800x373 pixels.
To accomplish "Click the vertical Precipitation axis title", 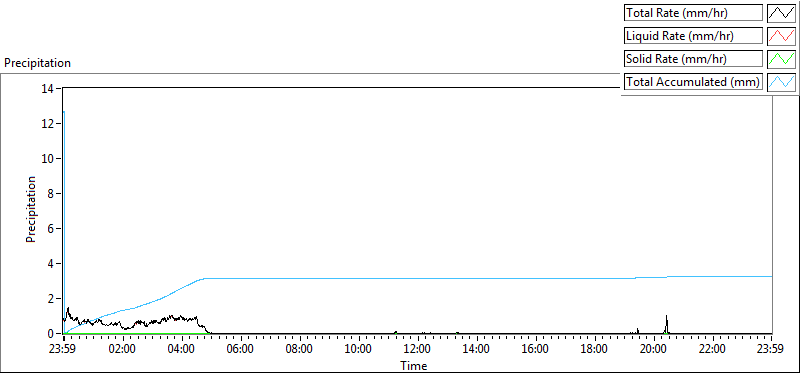I will 31,210.
